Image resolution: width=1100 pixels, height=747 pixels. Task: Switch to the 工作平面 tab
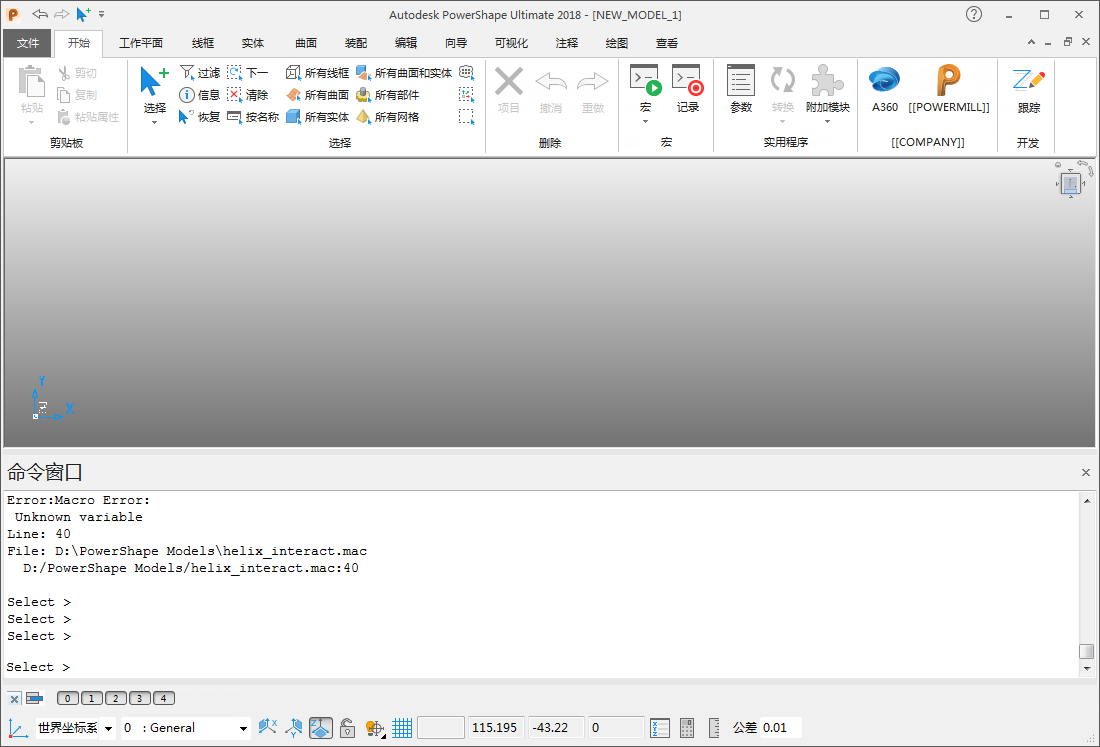141,43
